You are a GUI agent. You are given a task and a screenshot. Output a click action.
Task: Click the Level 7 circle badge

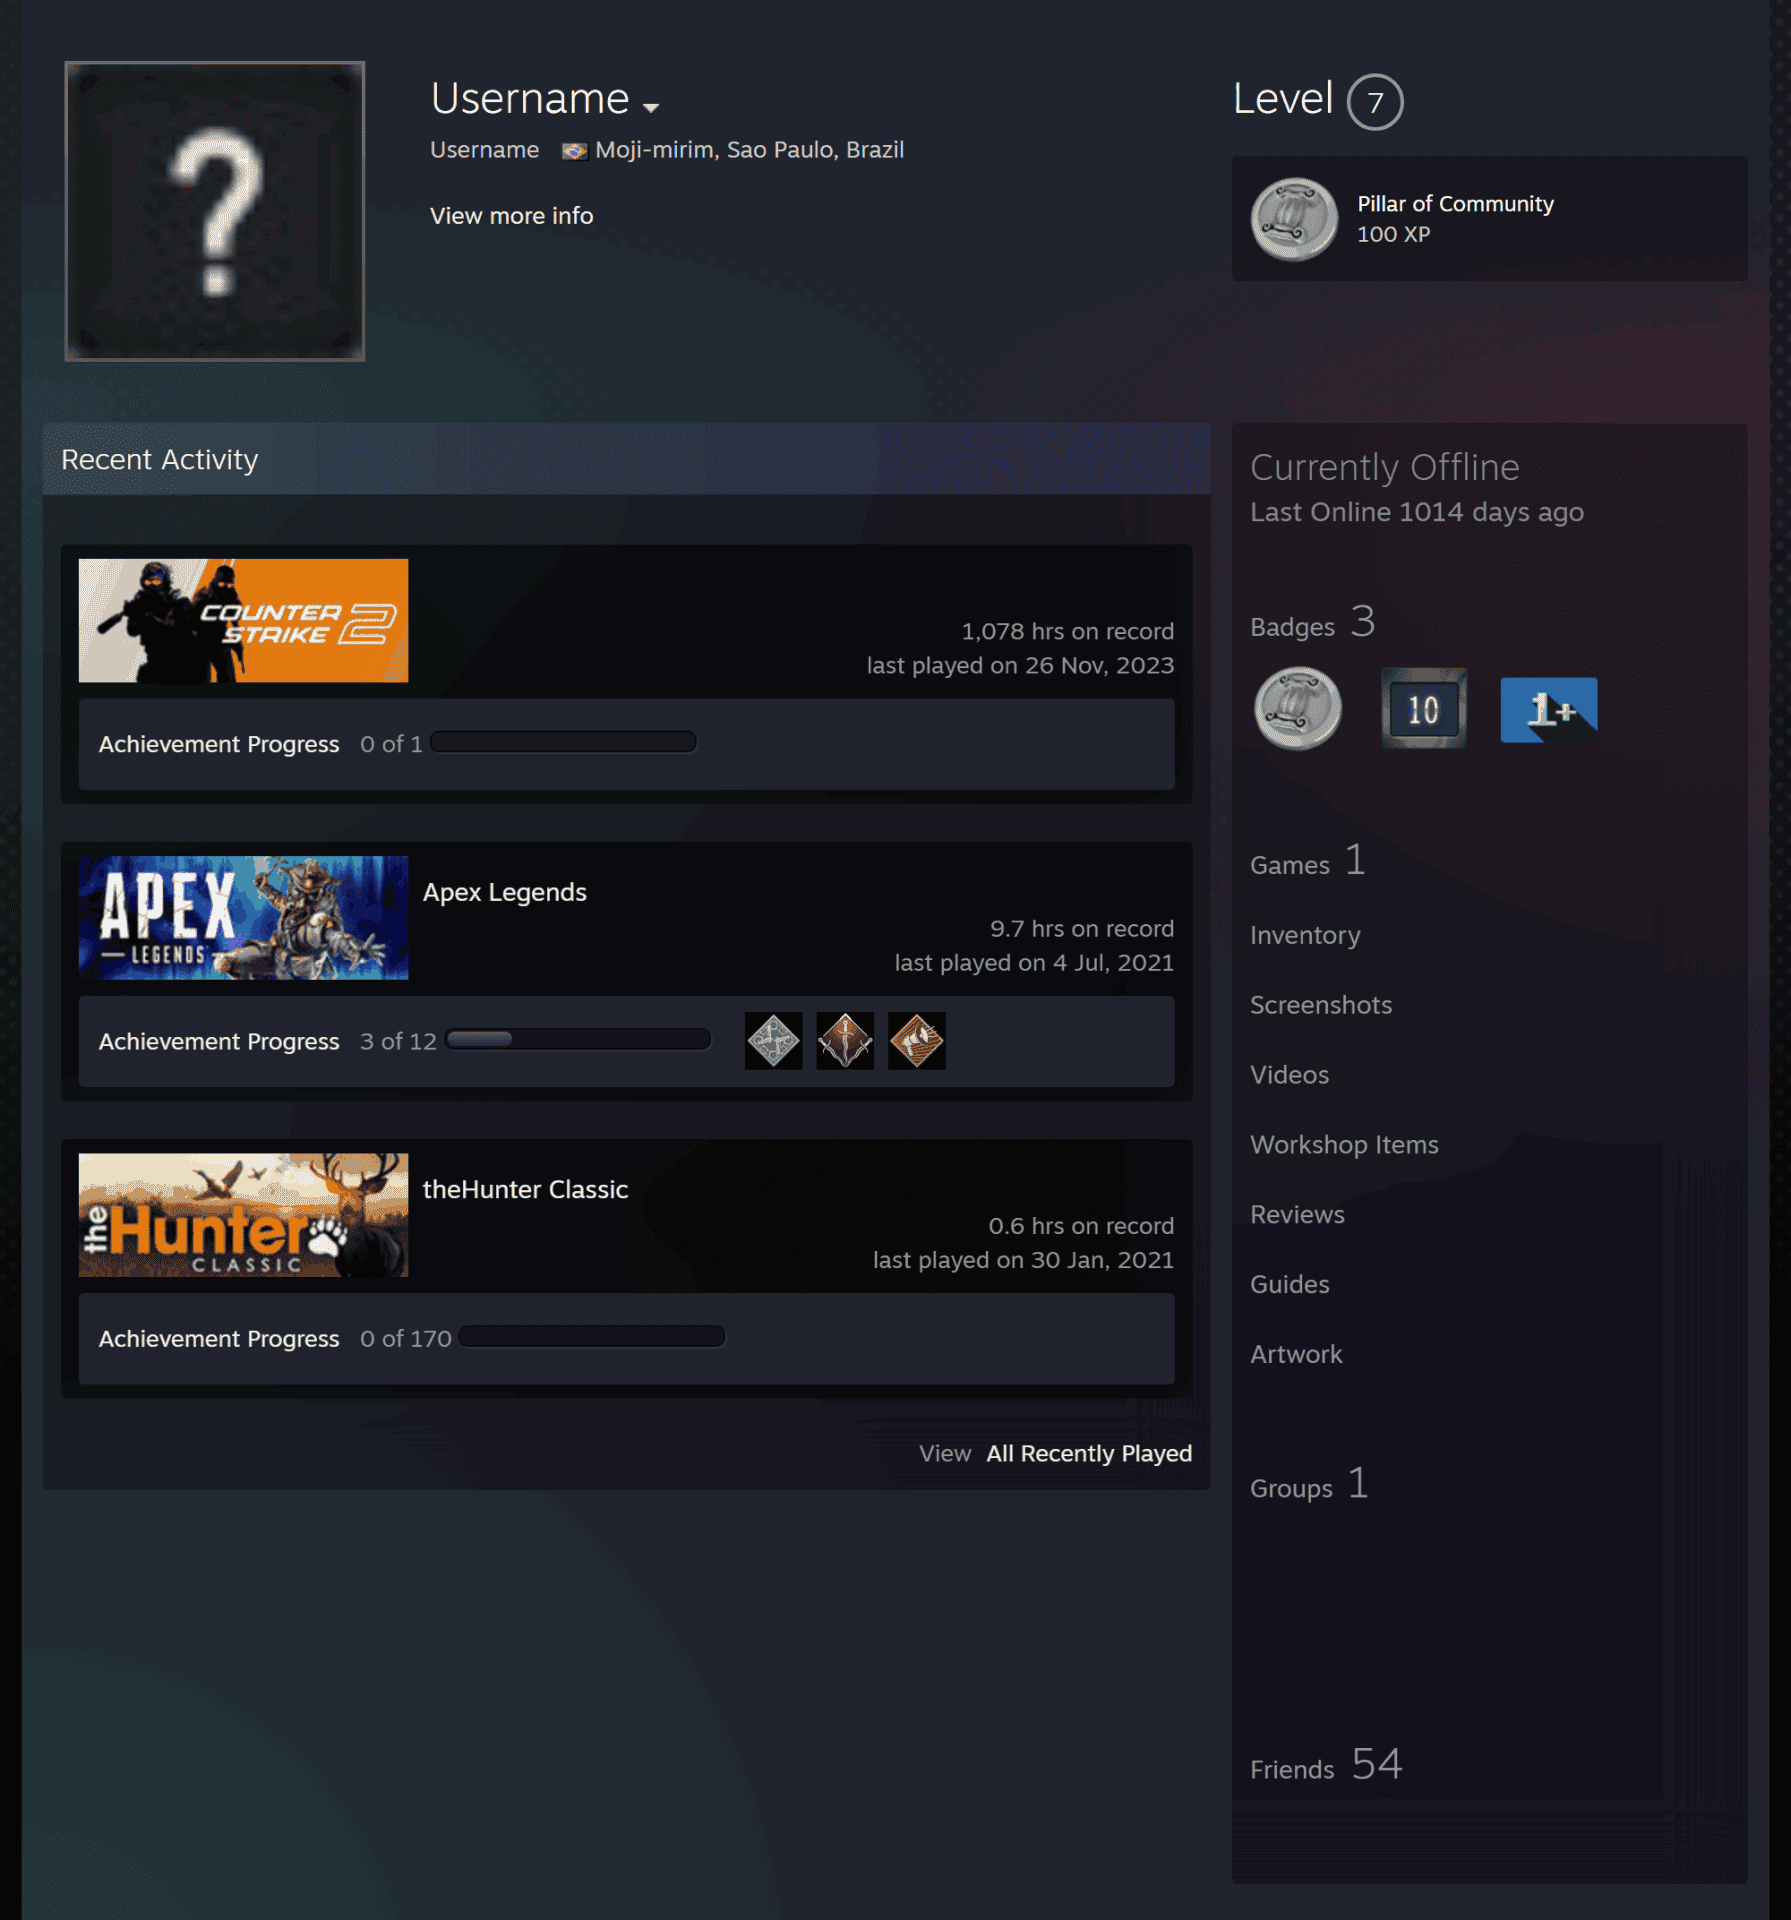(1375, 102)
